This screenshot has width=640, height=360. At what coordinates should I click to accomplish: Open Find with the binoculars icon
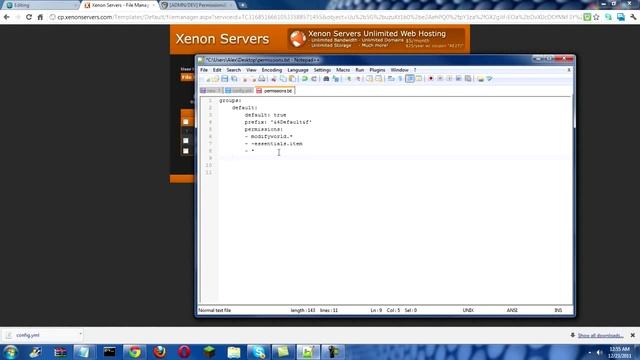point(326,78)
